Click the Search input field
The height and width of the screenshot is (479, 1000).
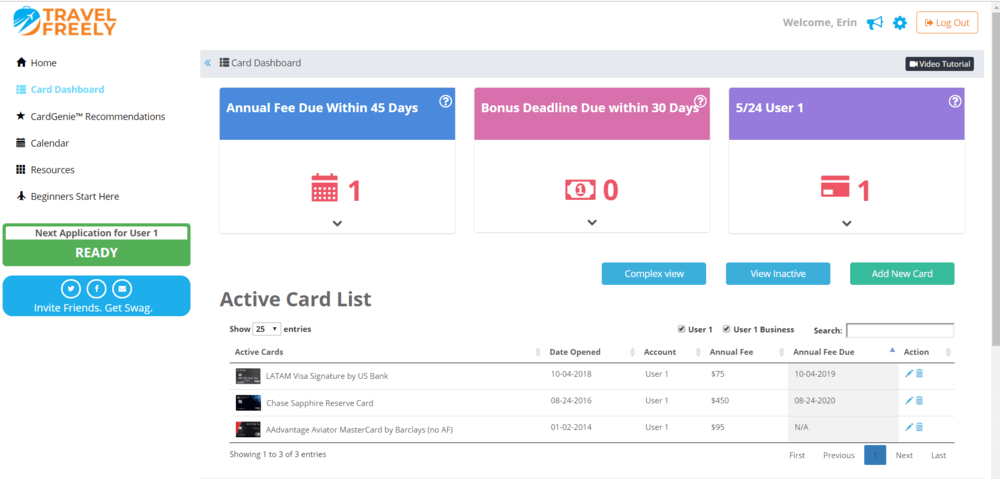click(900, 330)
